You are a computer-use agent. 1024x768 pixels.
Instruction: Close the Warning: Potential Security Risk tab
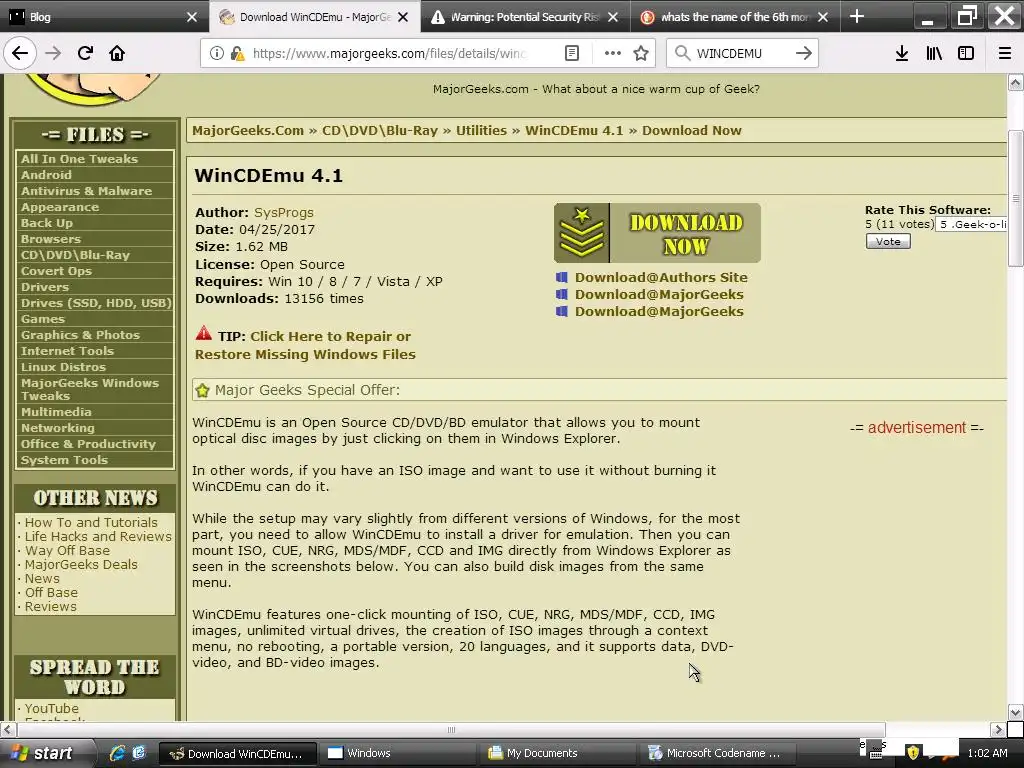(x=613, y=17)
